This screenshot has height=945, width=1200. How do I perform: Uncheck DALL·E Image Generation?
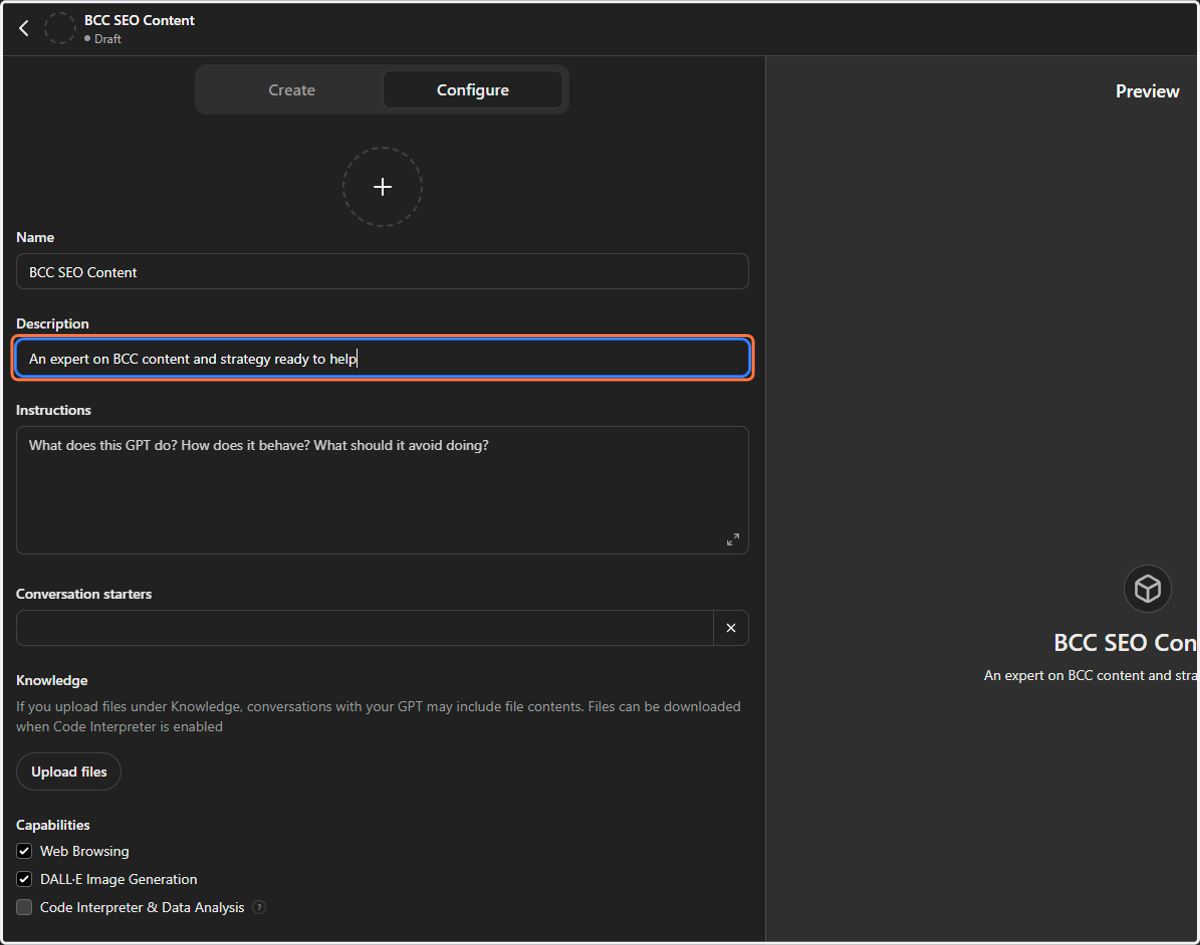pos(24,879)
